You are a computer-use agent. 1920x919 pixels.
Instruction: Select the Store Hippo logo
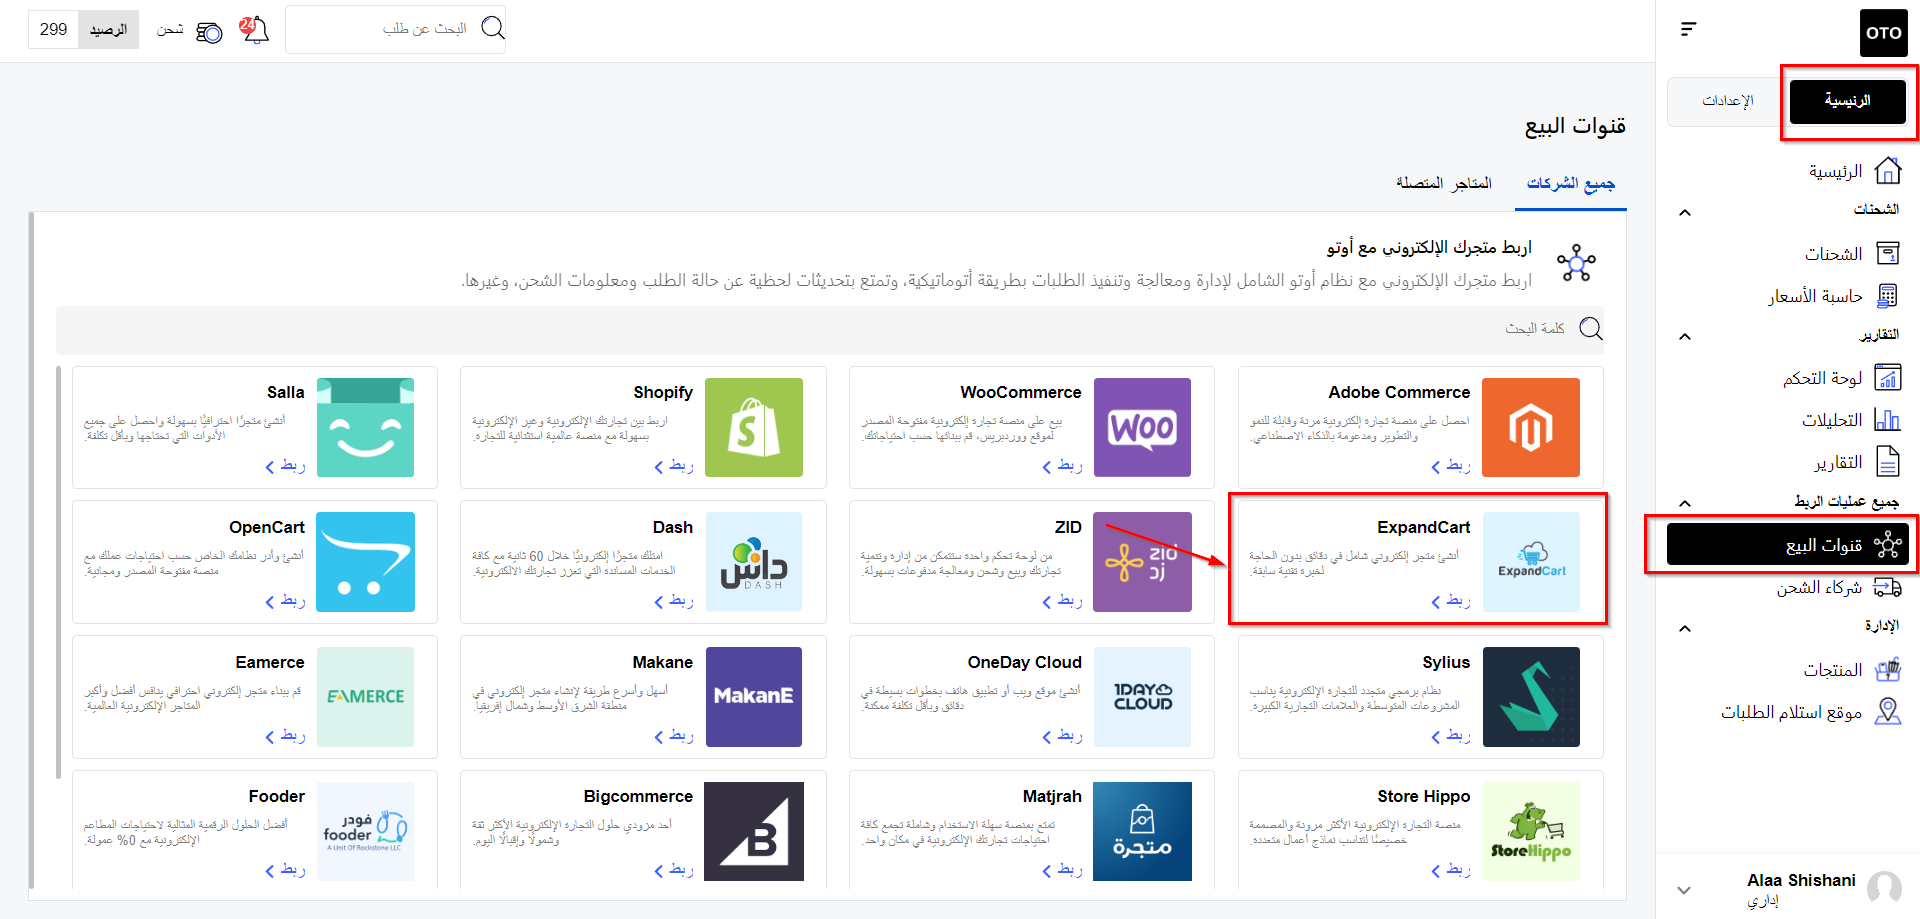(x=1531, y=831)
